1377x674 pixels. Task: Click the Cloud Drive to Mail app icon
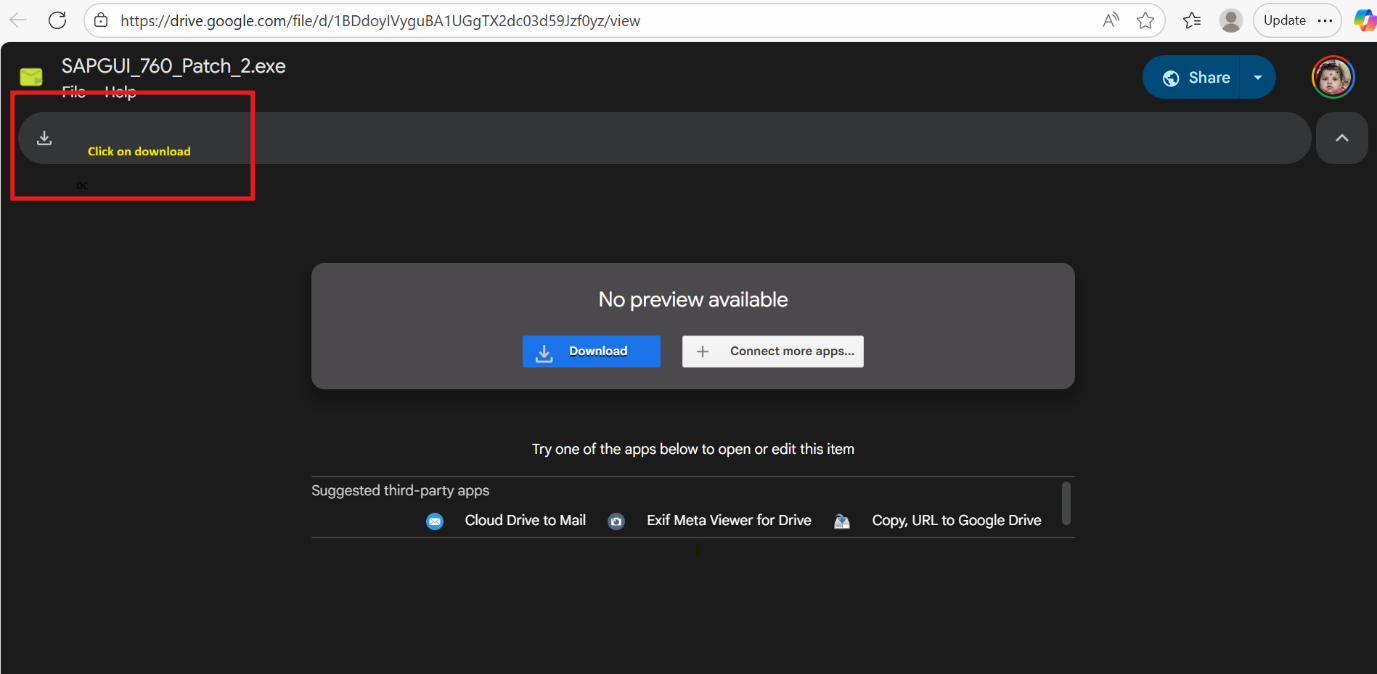pos(435,521)
